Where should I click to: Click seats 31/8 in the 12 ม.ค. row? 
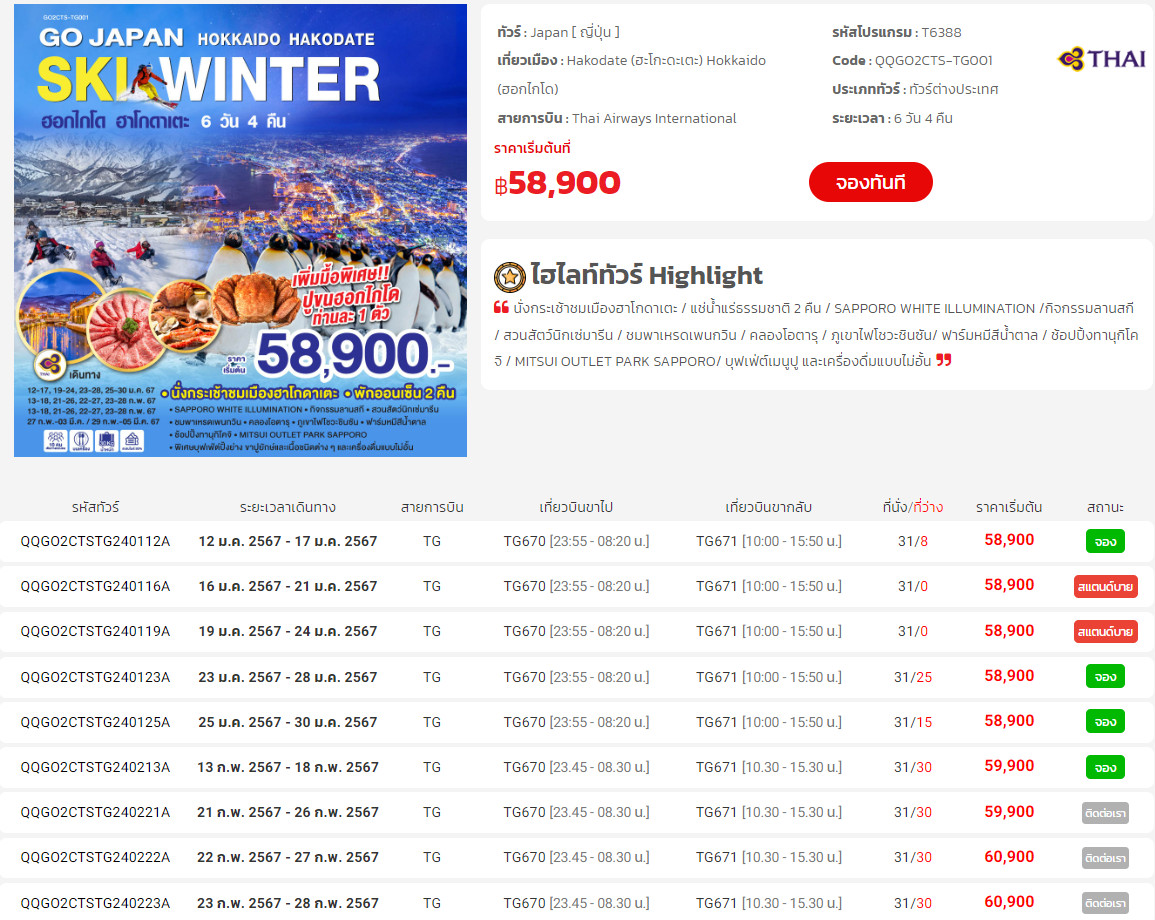(913, 541)
